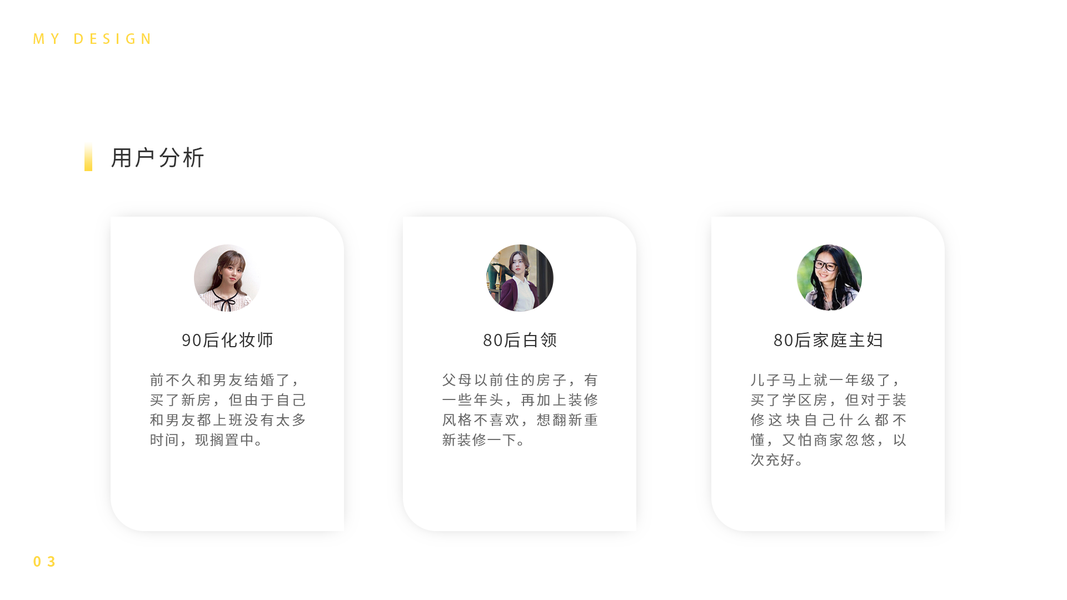Click the description starting 父母以前住的房子
Image resolution: width=1067 pixels, height=600 pixels.
520,410
